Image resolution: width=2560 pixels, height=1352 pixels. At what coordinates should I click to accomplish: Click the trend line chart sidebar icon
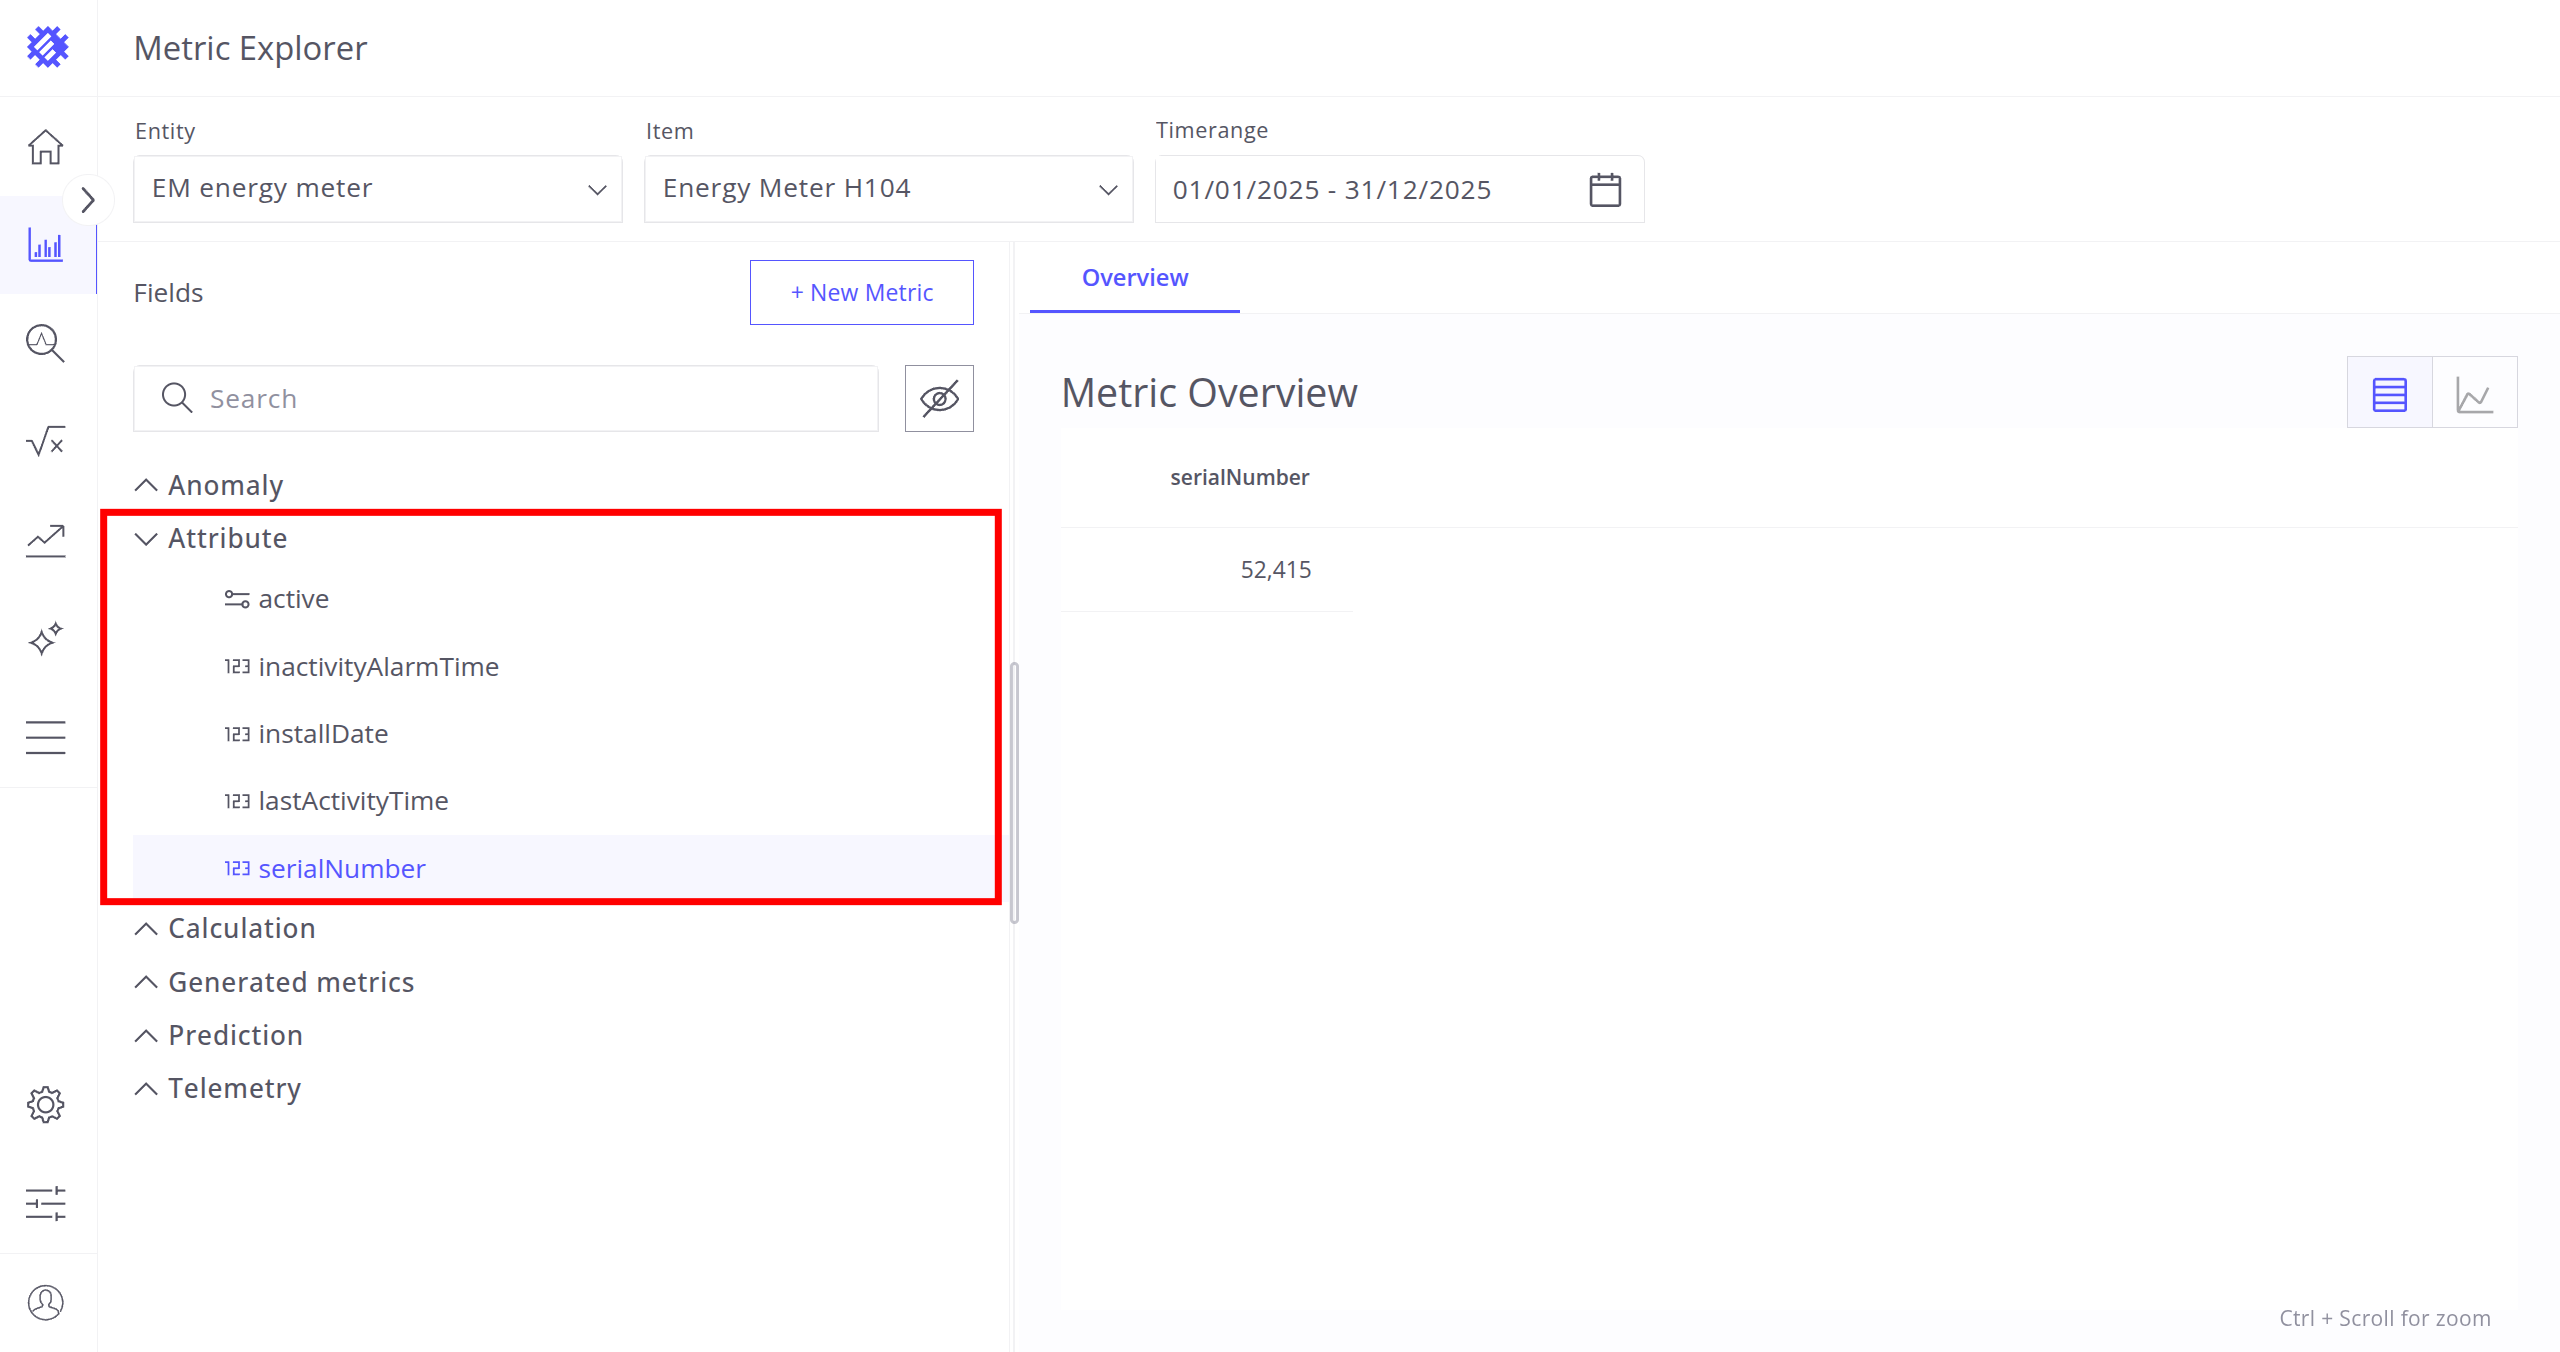pyautogui.click(x=46, y=540)
